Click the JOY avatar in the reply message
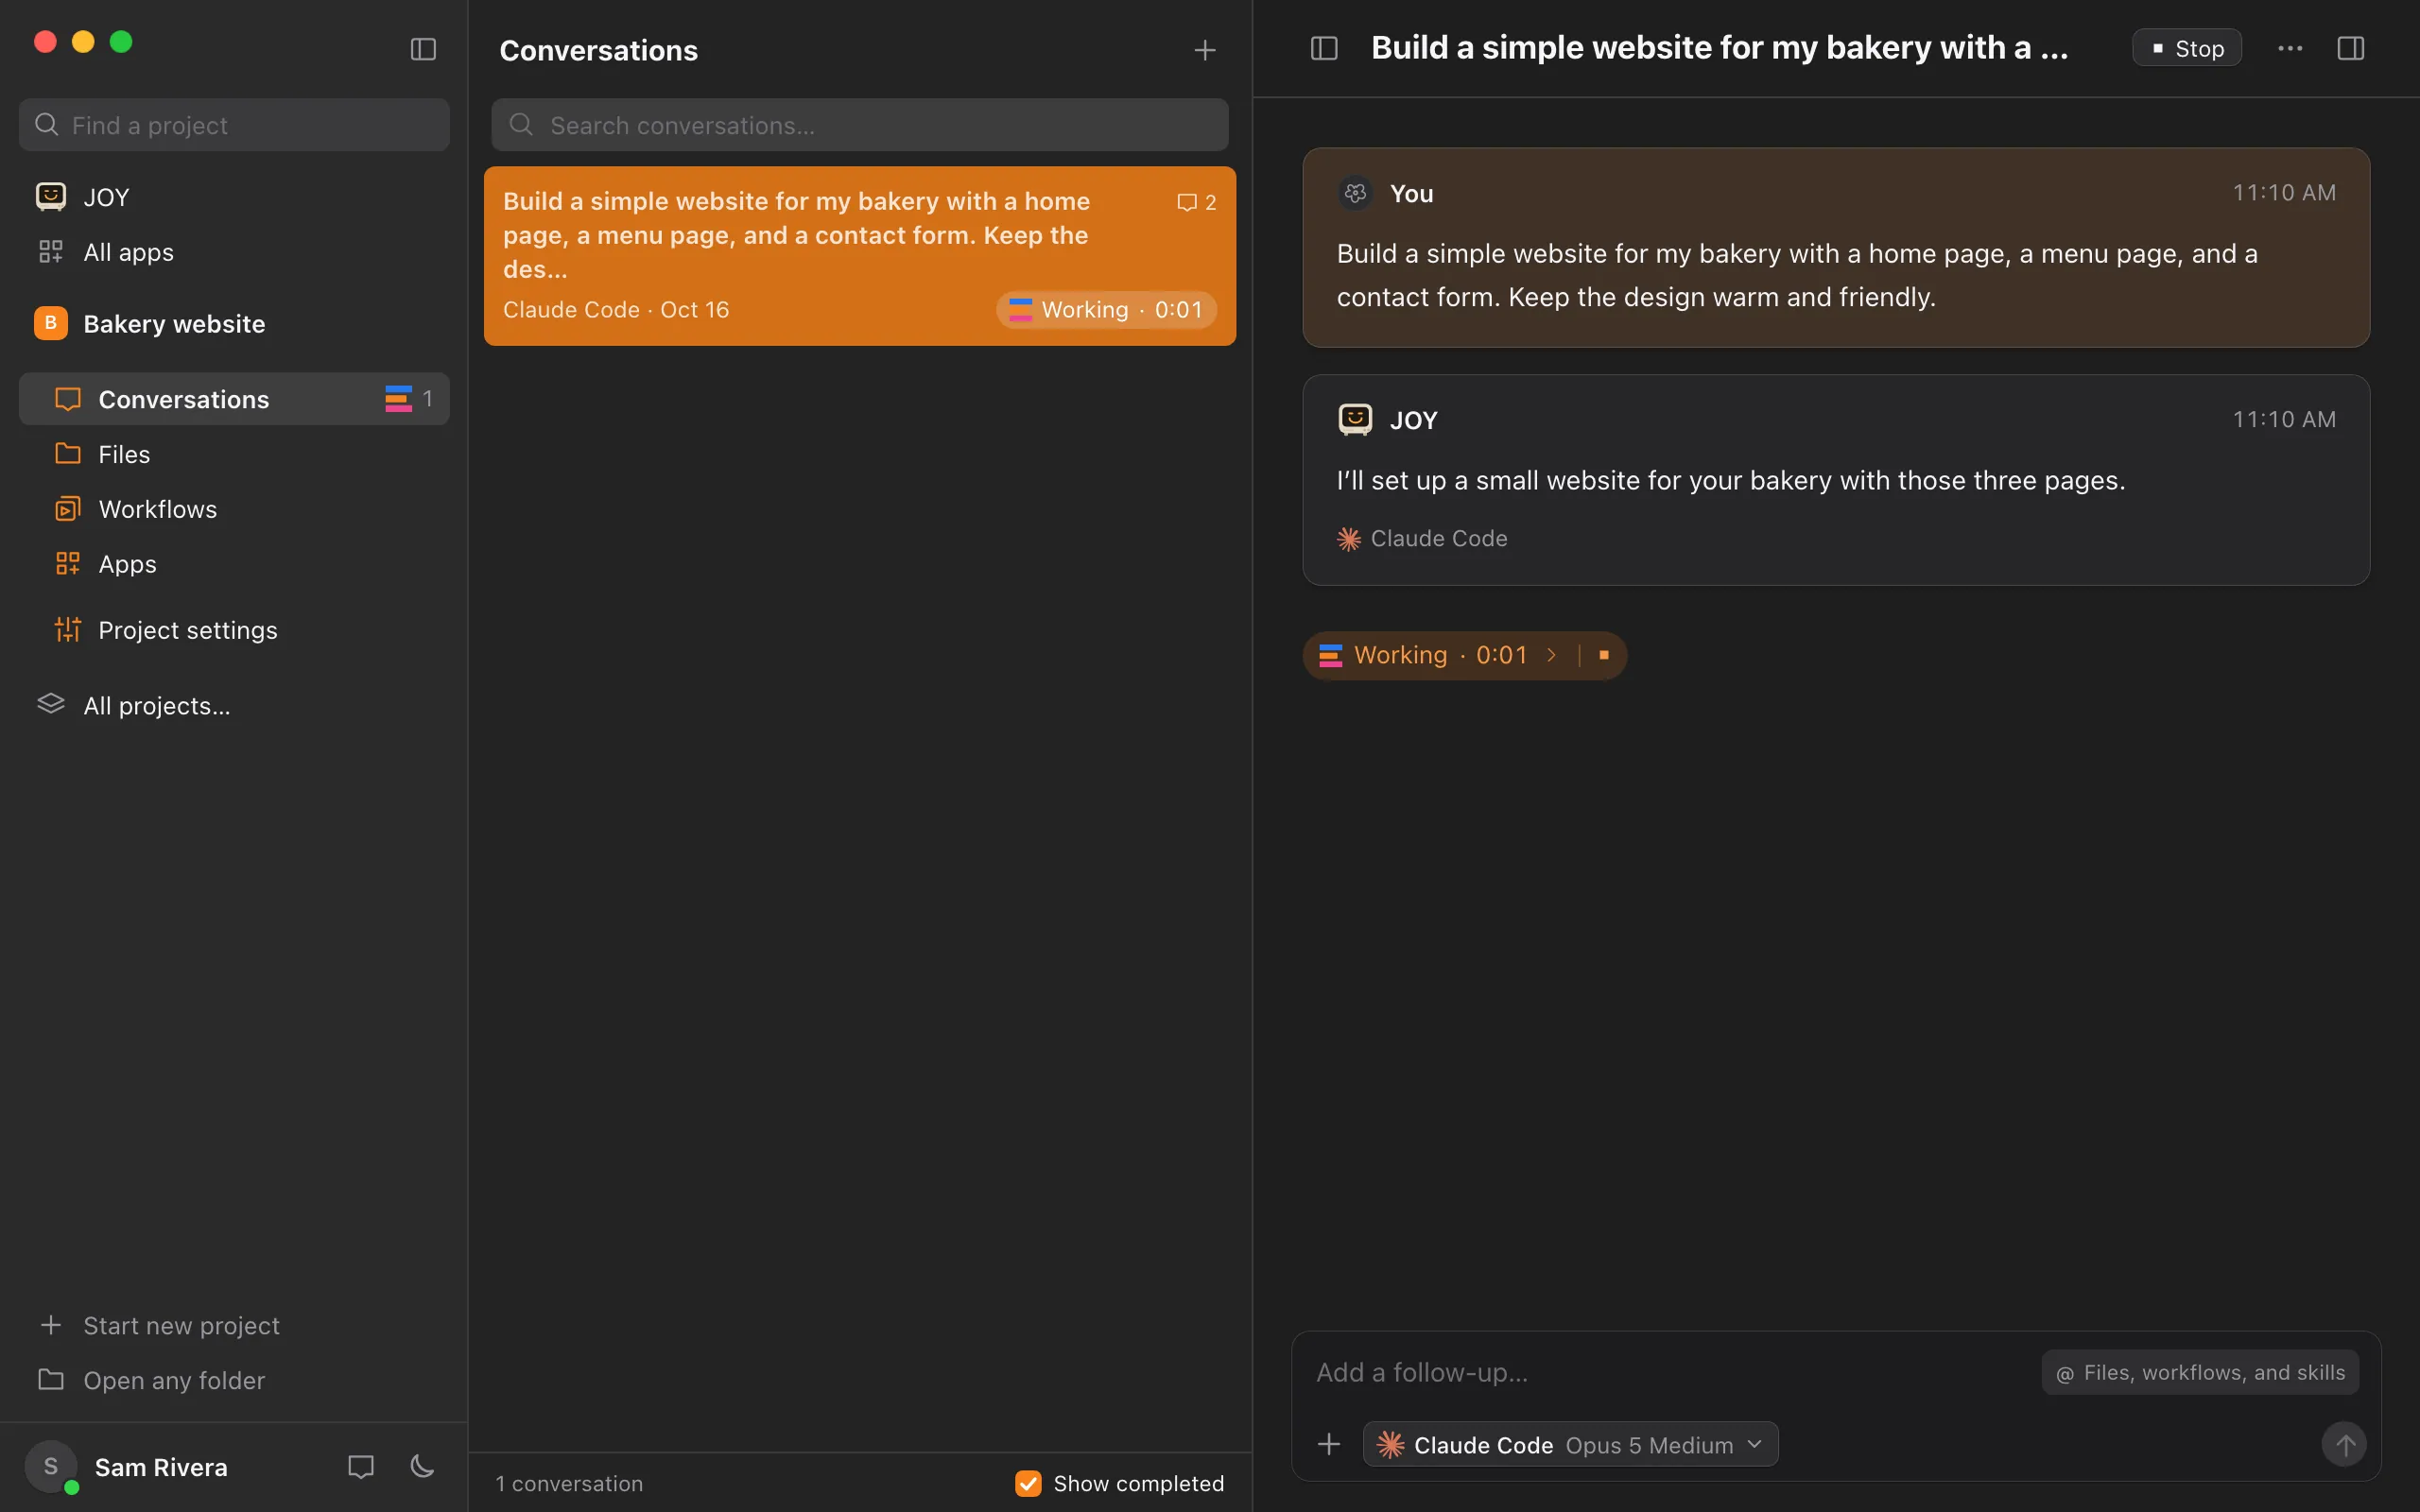The image size is (2420, 1512). tap(1355, 419)
